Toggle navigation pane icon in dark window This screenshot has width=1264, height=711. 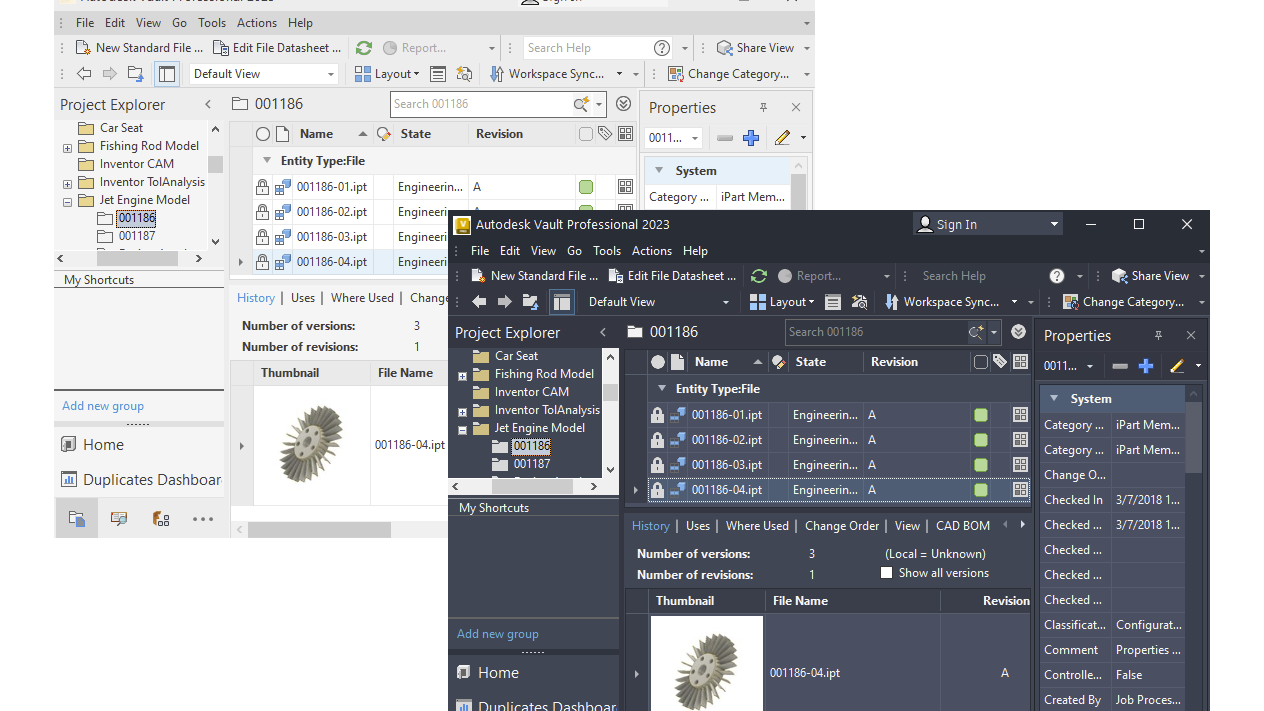[x=562, y=302]
